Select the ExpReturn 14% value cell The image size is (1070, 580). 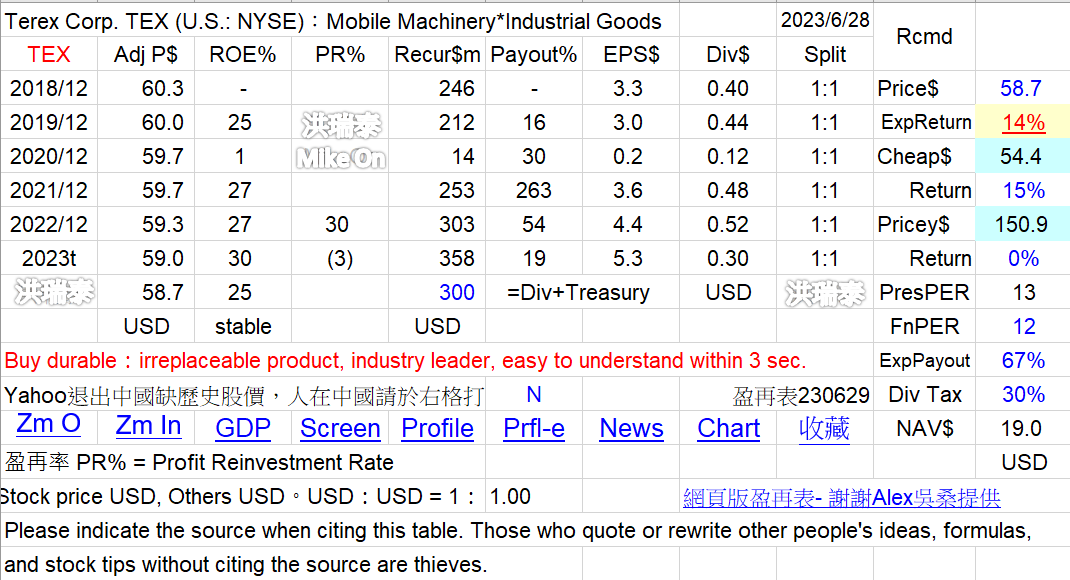click(x=1023, y=122)
